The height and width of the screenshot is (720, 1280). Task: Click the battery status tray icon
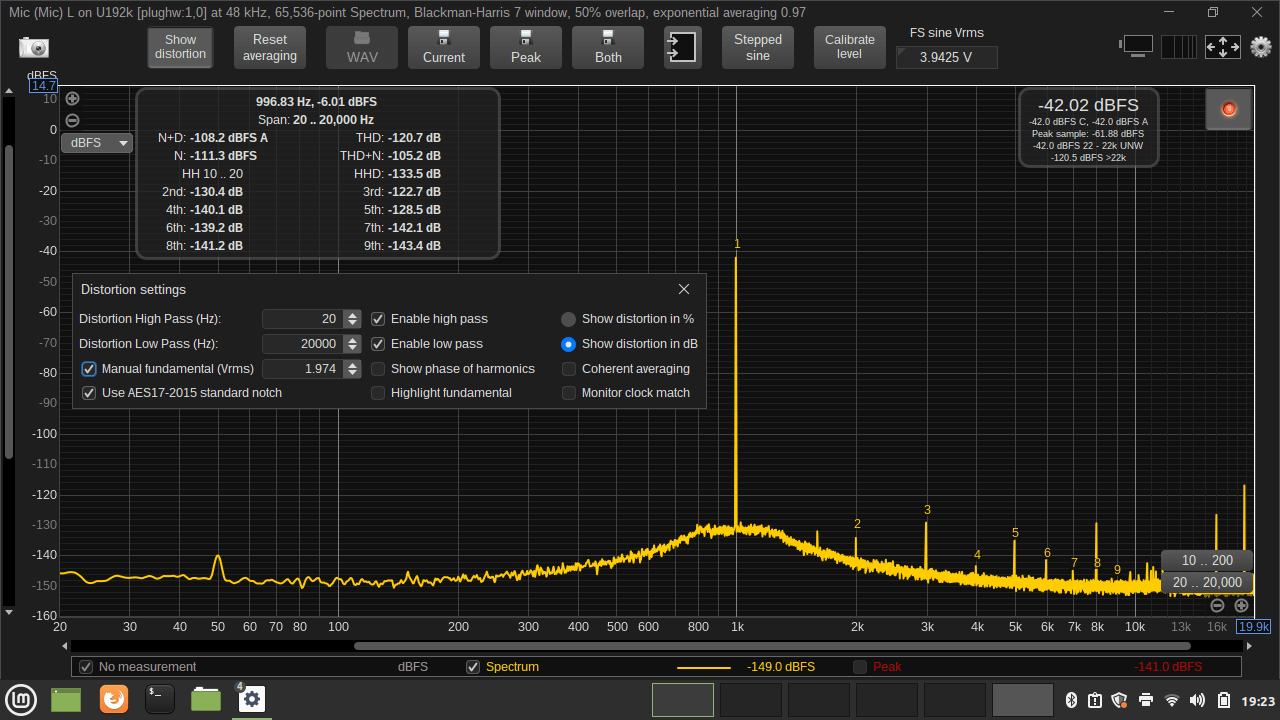[x=1224, y=699]
